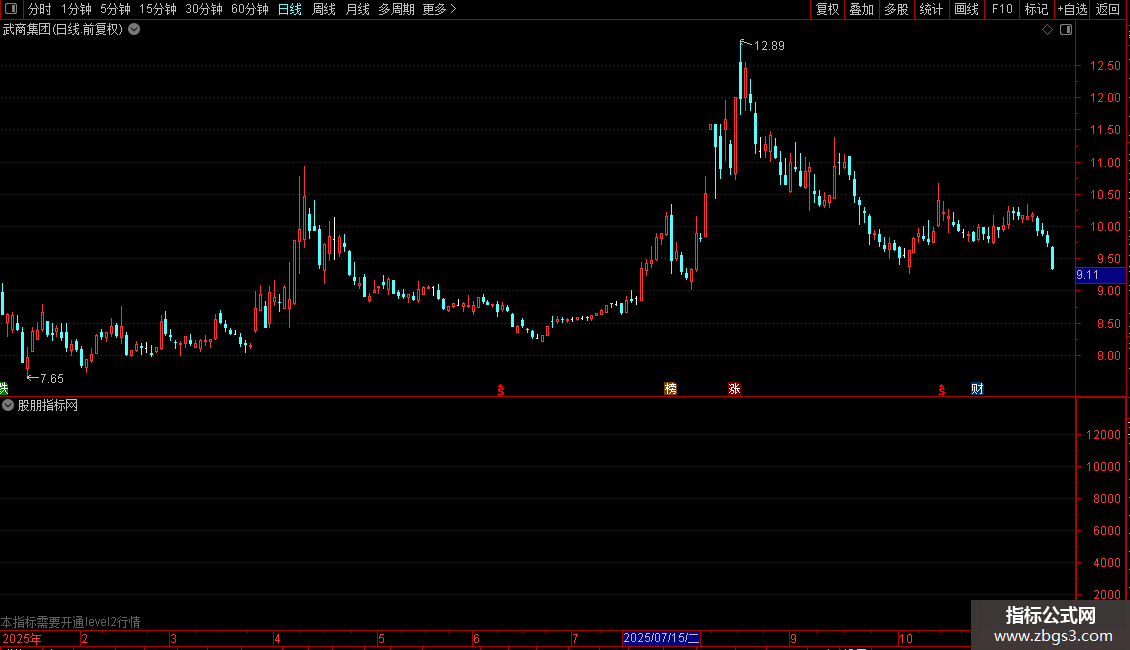Click the 叠加 overlay button
The image size is (1130, 650).
click(861, 9)
